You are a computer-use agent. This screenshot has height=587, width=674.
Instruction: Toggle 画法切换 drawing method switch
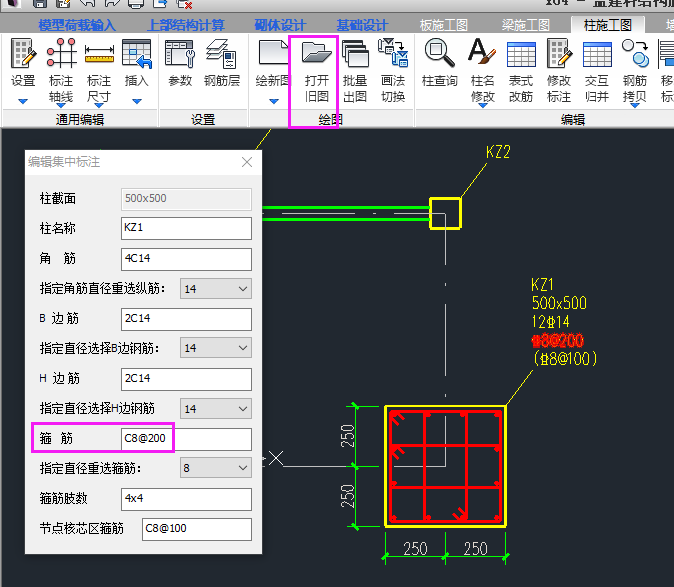pyautogui.click(x=393, y=71)
